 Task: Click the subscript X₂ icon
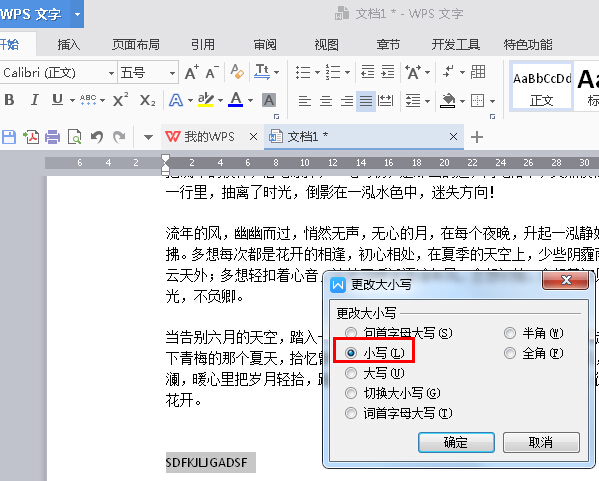click(x=147, y=100)
